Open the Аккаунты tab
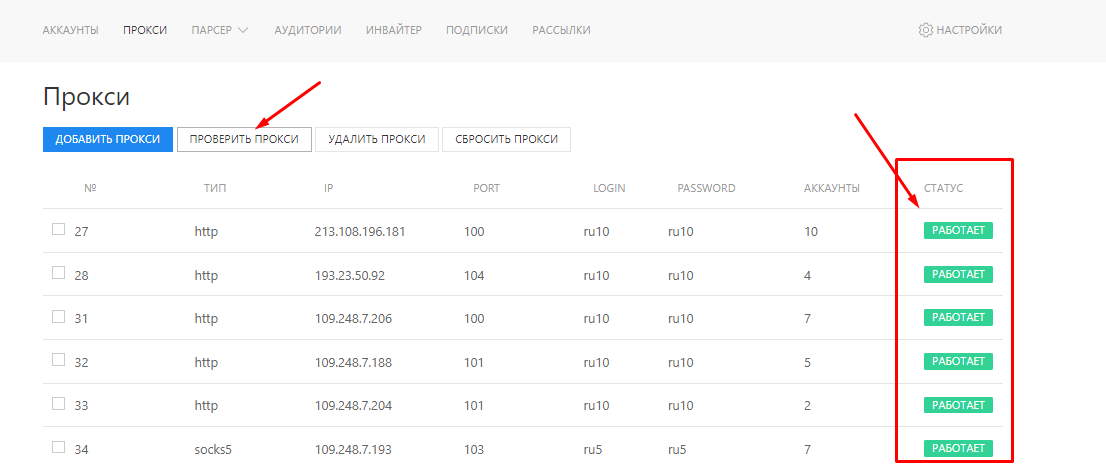Viewport: 1106px width, 466px height. [x=70, y=30]
